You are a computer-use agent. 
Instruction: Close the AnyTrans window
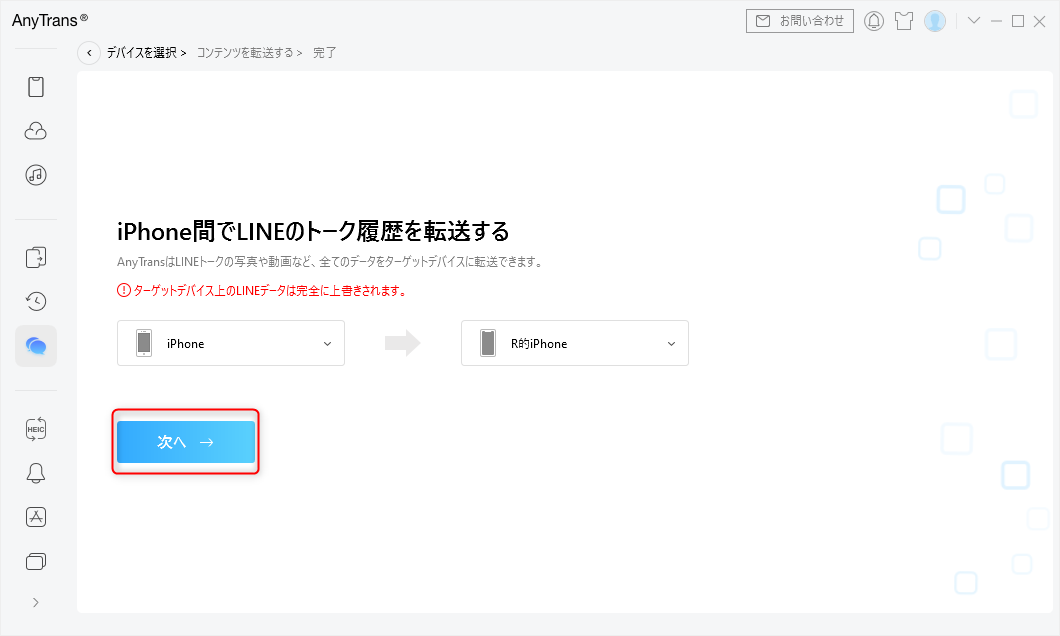coord(1040,21)
